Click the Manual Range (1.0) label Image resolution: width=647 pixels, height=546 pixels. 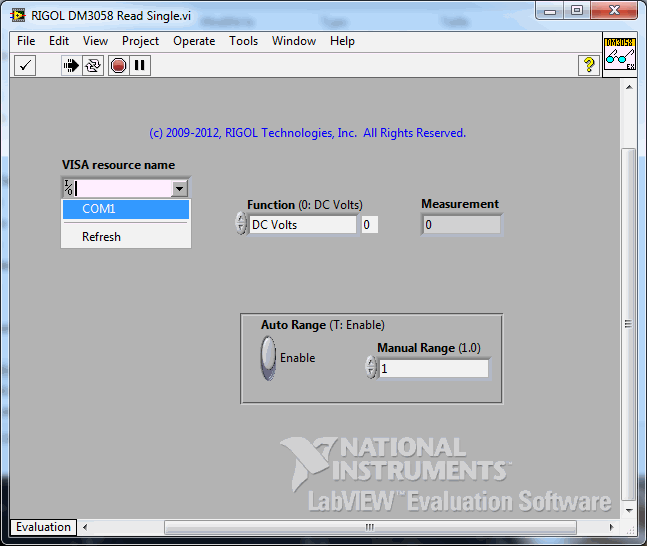tap(429, 348)
